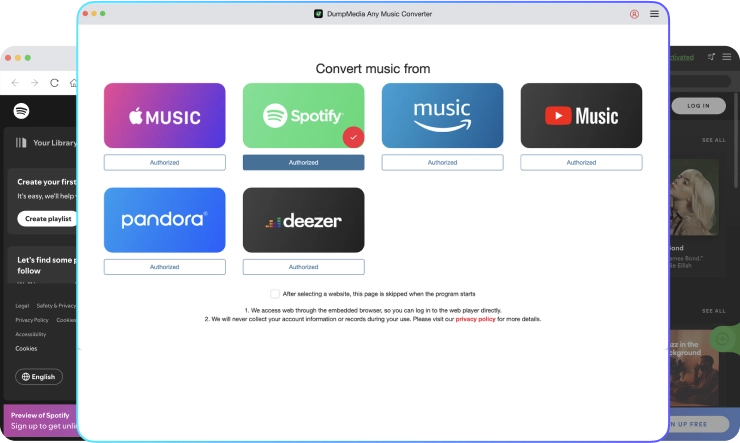The width and height of the screenshot is (740, 443).
Task: Pick the Deezer service card
Action: pyautogui.click(x=303, y=220)
